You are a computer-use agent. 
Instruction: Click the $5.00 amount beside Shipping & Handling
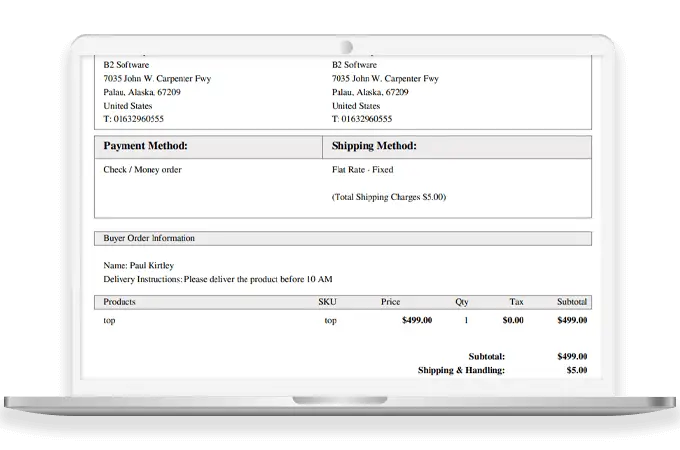coord(577,371)
